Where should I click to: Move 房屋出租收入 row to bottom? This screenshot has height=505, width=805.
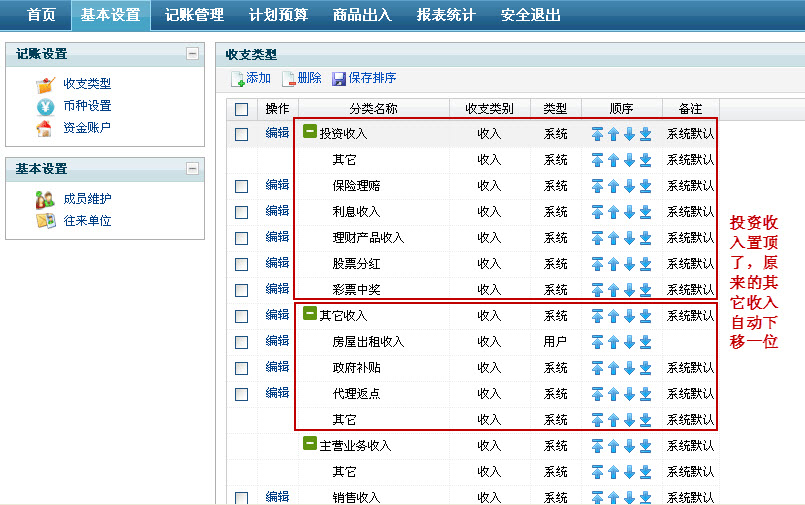coord(645,342)
